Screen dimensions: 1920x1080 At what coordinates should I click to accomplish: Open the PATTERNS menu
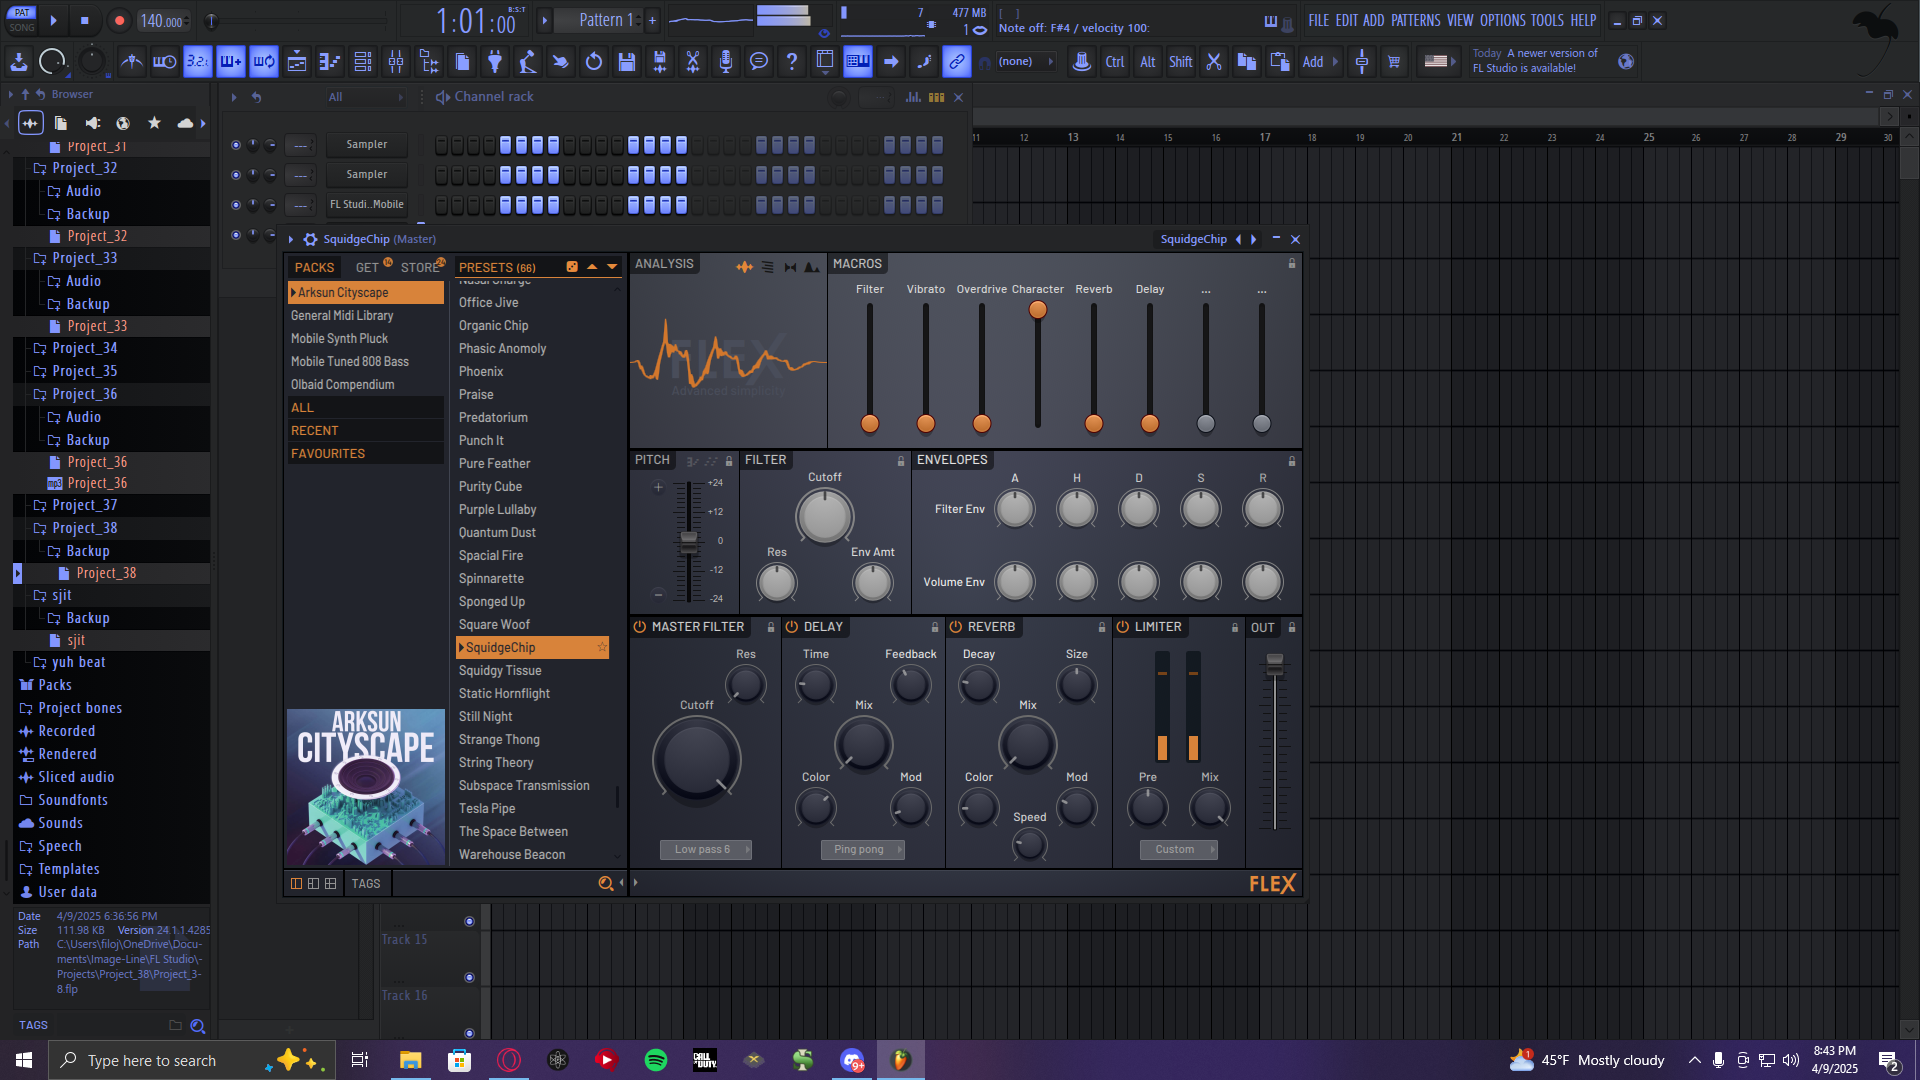[x=1415, y=20]
